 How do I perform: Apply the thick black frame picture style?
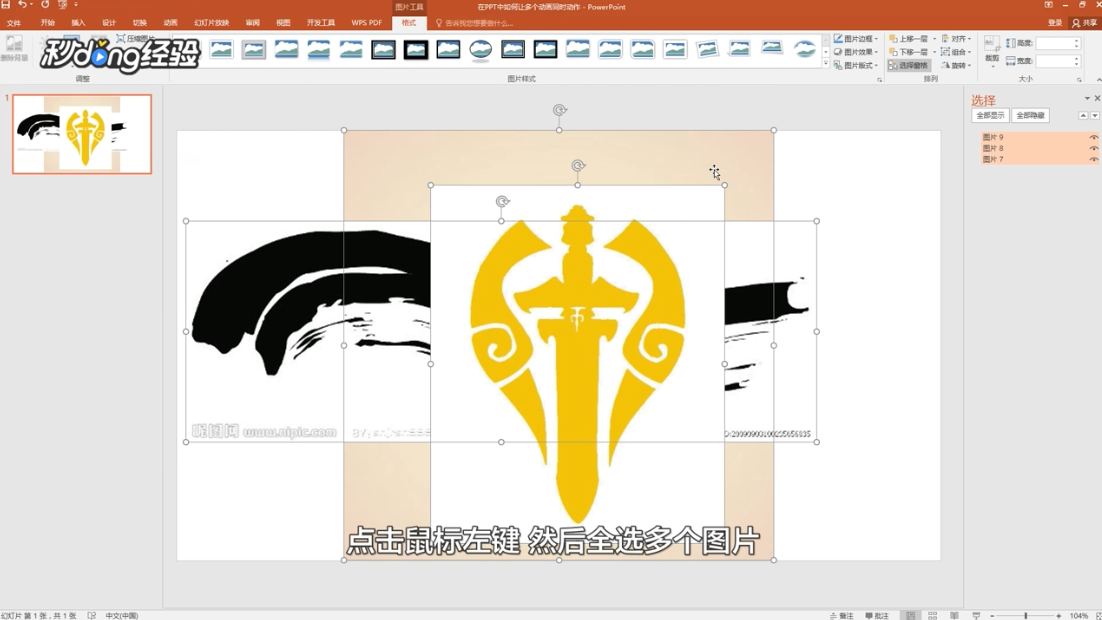(x=416, y=49)
